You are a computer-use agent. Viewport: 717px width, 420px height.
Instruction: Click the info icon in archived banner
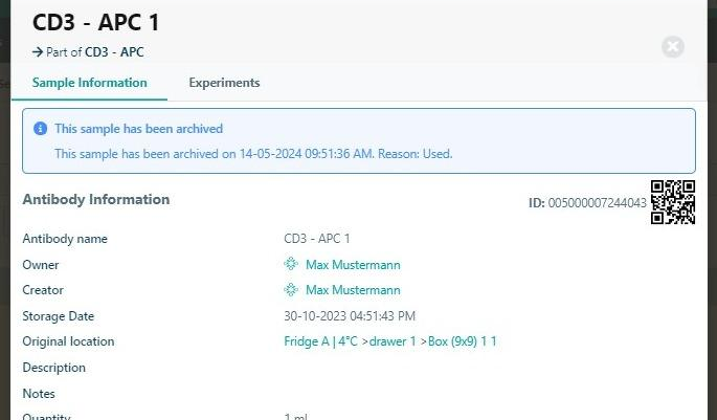point(40,129)
